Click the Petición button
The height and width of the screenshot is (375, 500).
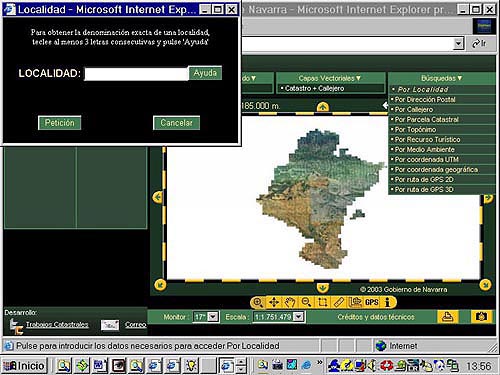pos(60,123)
